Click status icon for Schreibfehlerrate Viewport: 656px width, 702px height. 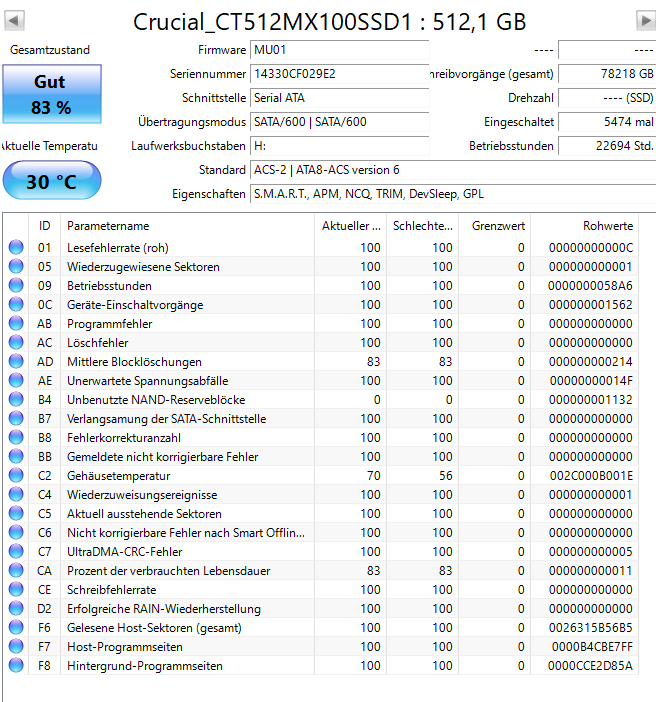16,590
